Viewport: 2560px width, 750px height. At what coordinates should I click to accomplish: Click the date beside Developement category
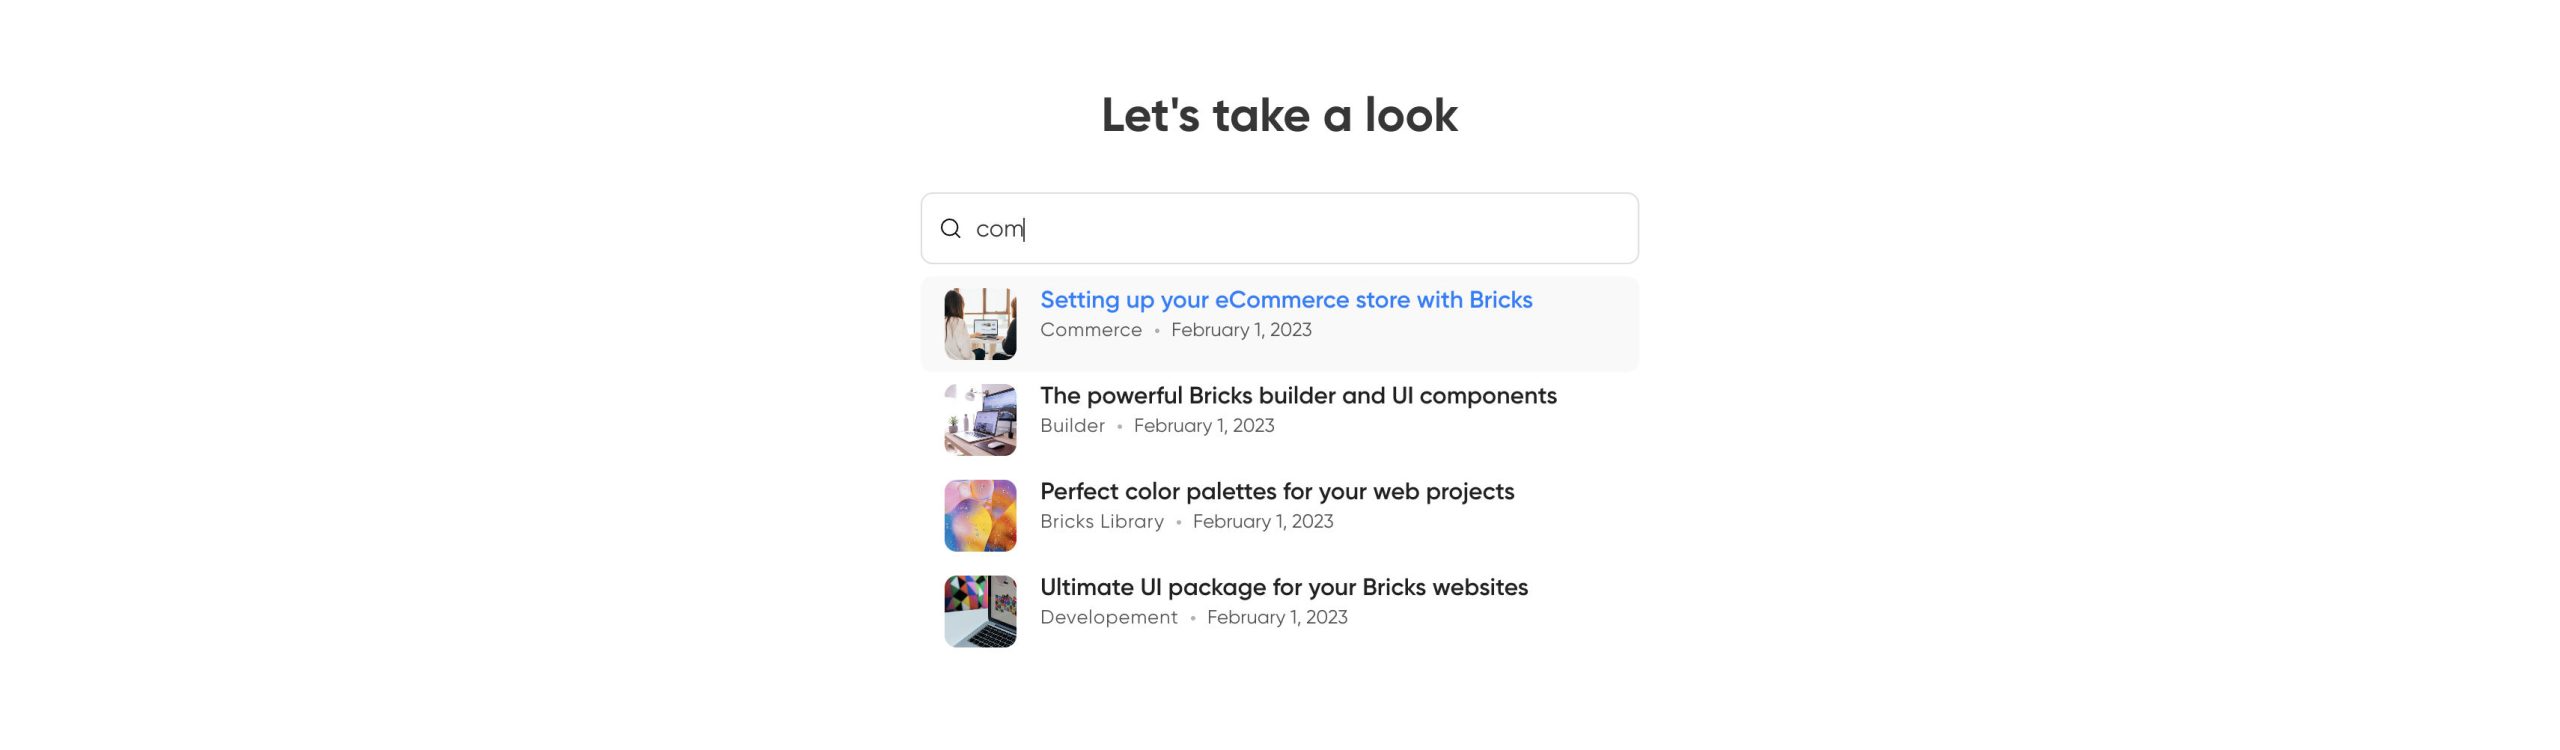[1276, 617]
